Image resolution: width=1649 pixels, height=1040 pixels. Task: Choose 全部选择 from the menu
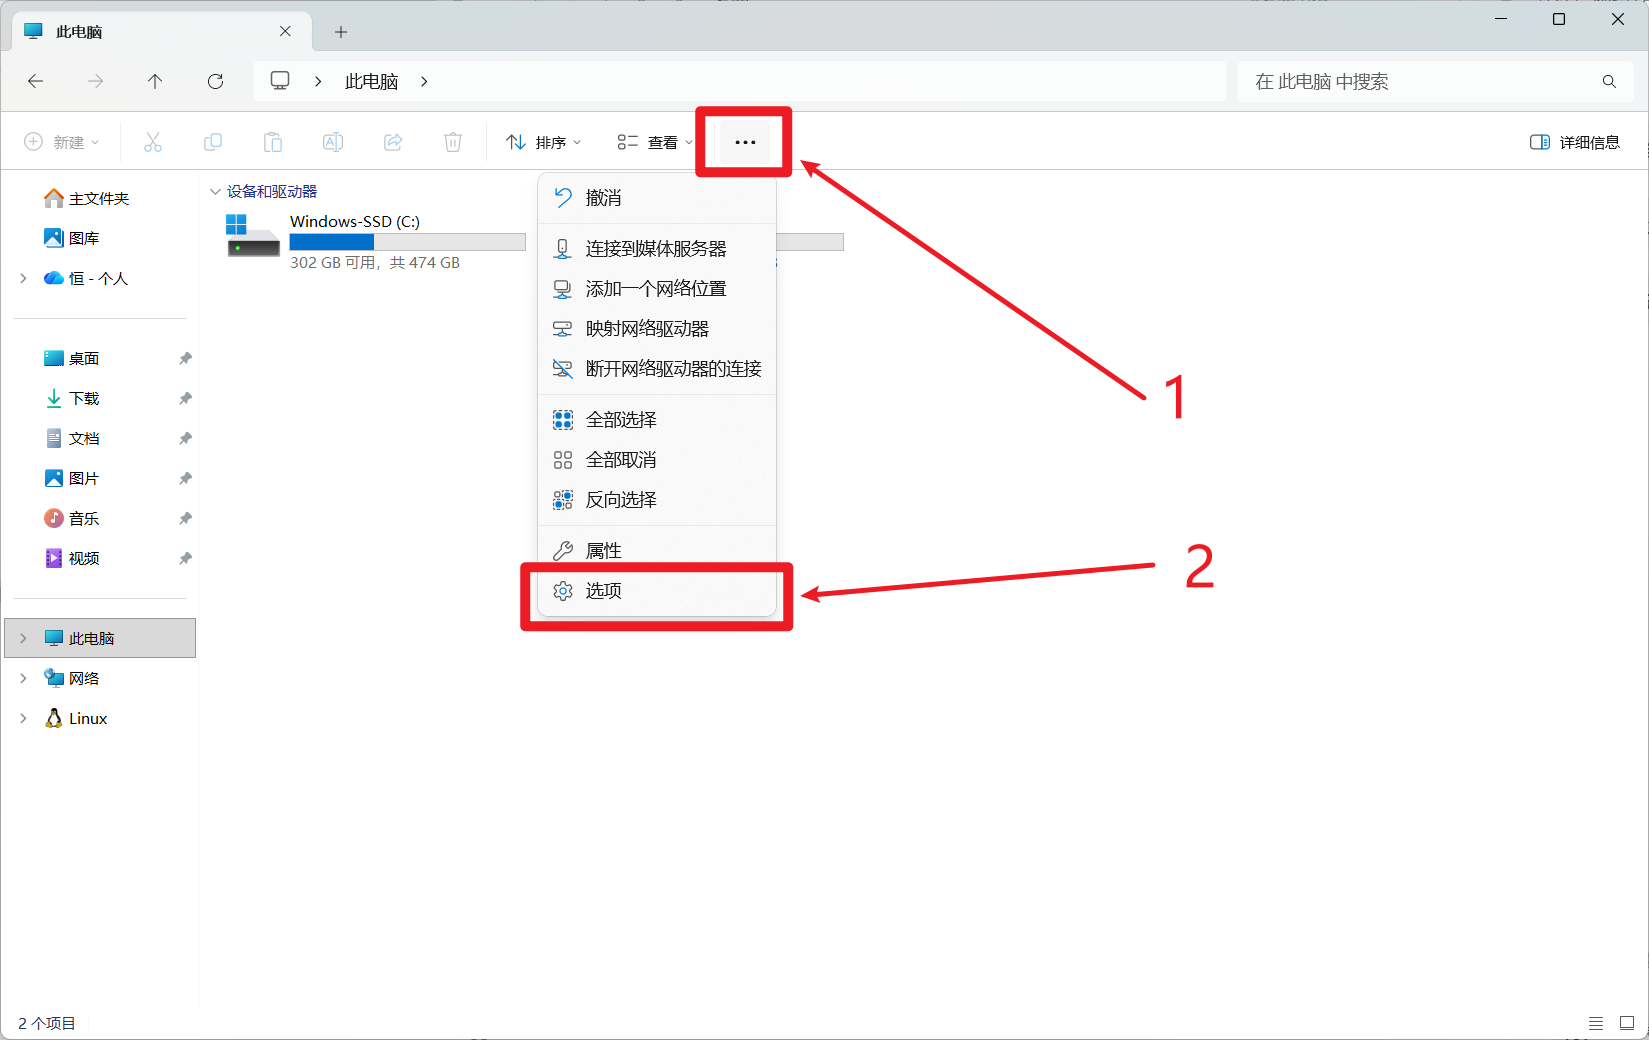coord(658,419)
